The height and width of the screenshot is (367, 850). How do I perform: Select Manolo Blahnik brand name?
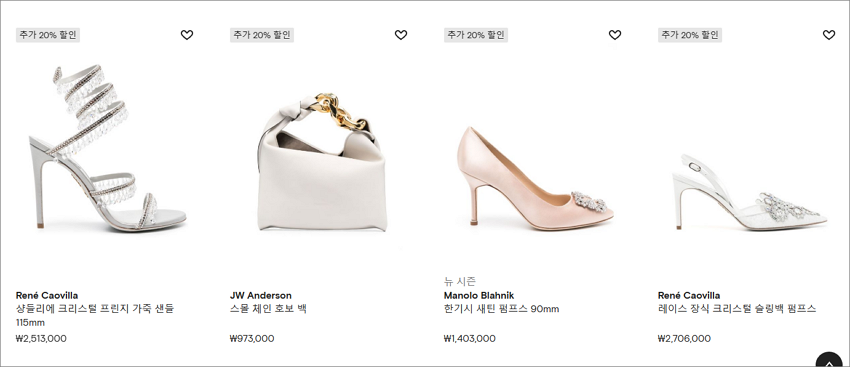(479, 295)
